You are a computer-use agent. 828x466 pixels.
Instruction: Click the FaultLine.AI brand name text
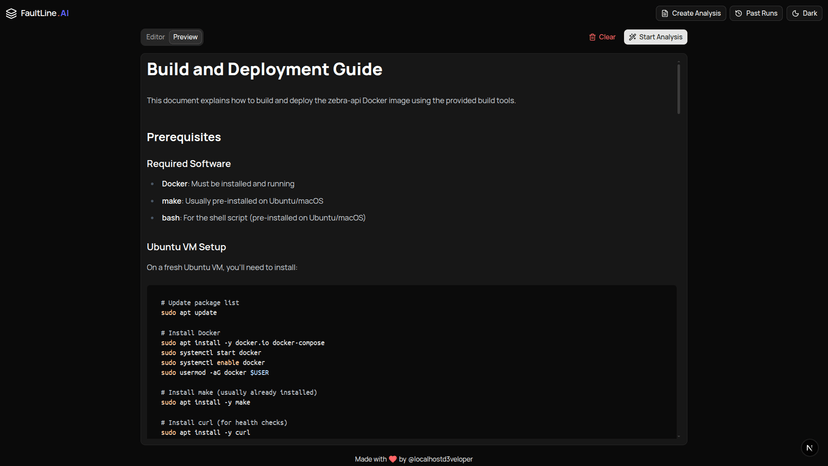[44, 13]
